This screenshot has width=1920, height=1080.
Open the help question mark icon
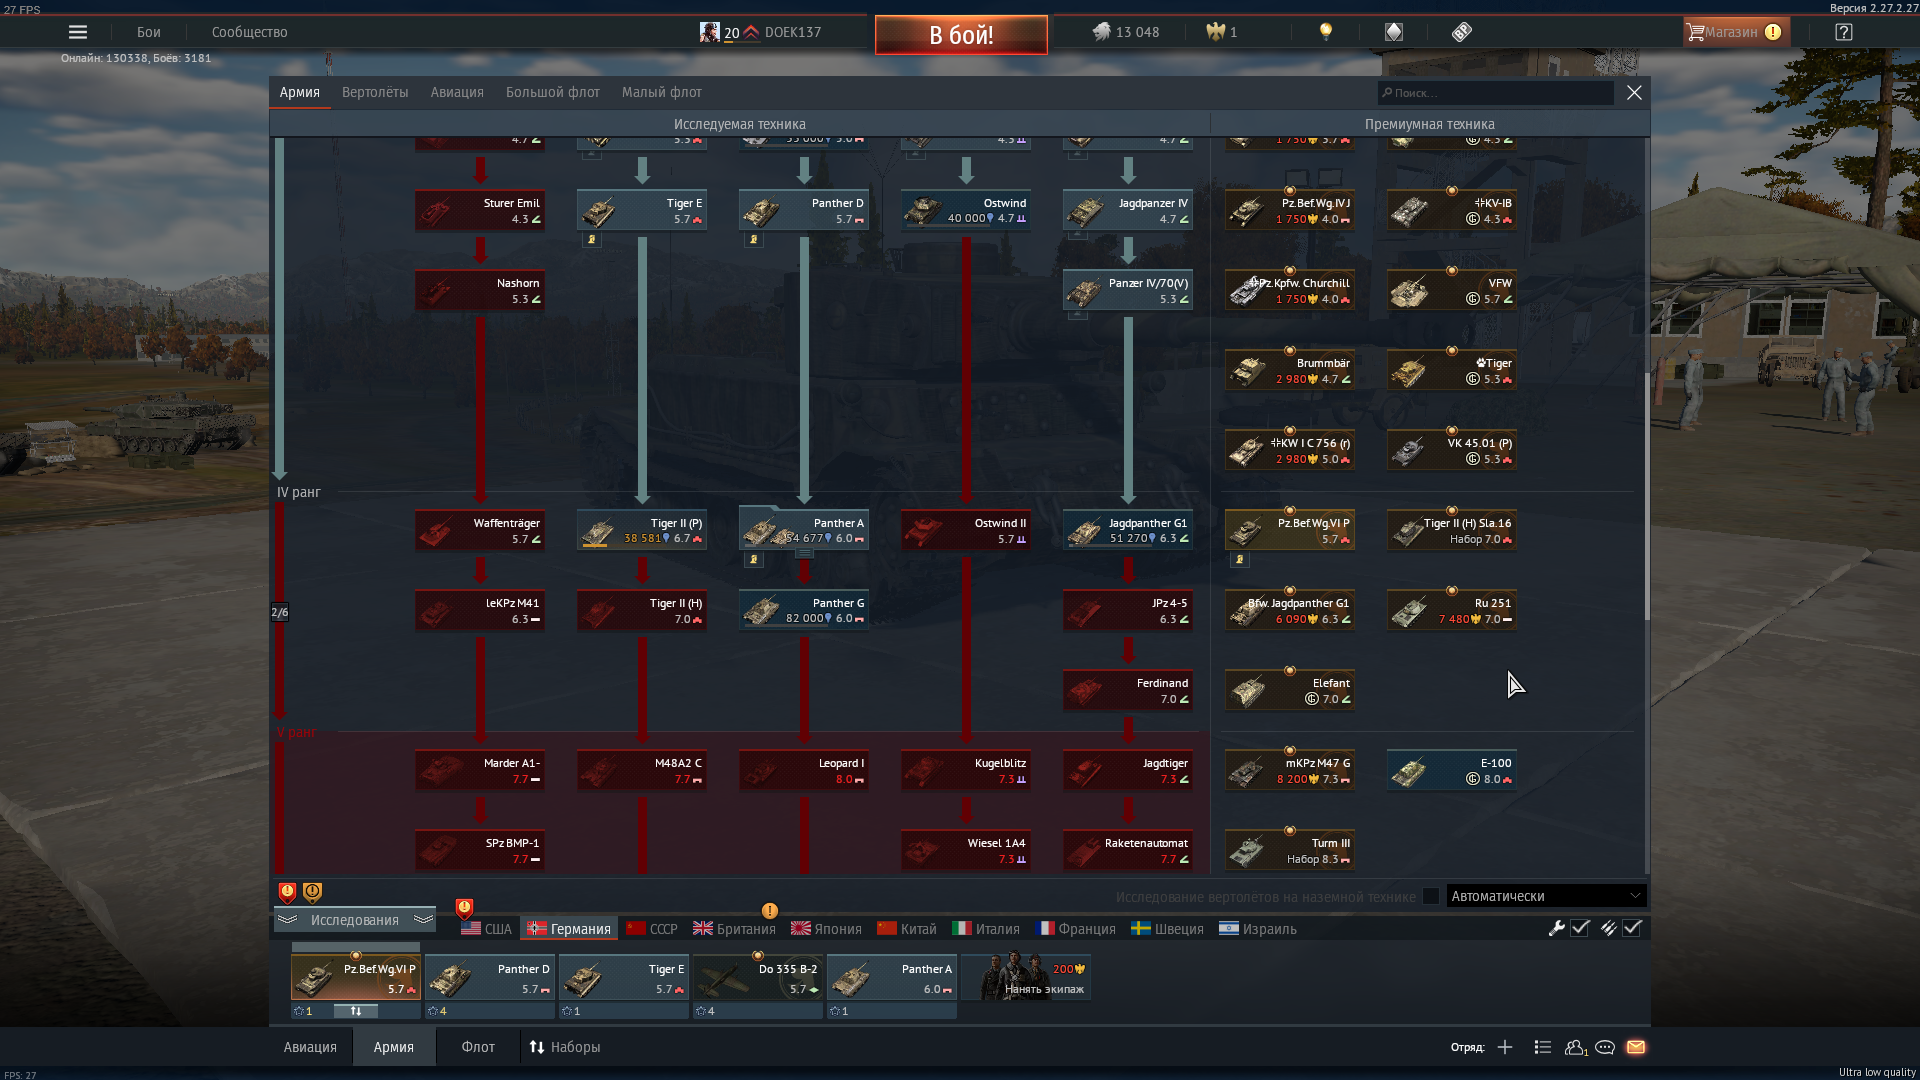click(x=1844, y=32)
